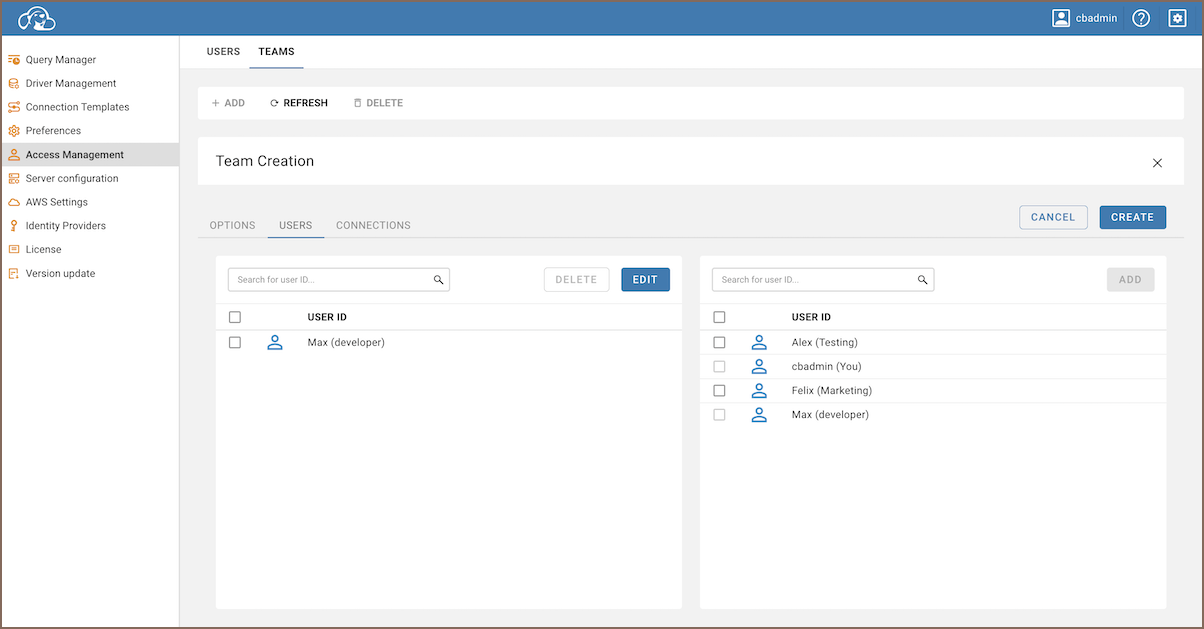Open the Connections tab
The width and height of the screenshot is (1204, 629).
373,226
